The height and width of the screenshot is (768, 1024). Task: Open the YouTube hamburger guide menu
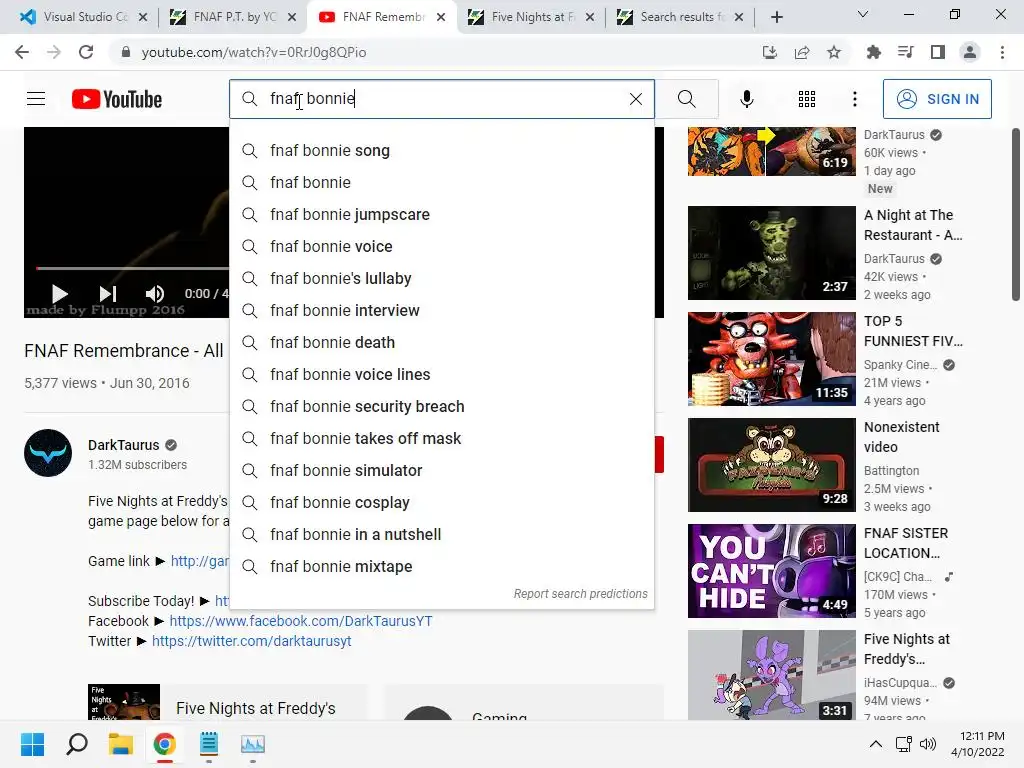pyautogui.click(x=36, y=99)
